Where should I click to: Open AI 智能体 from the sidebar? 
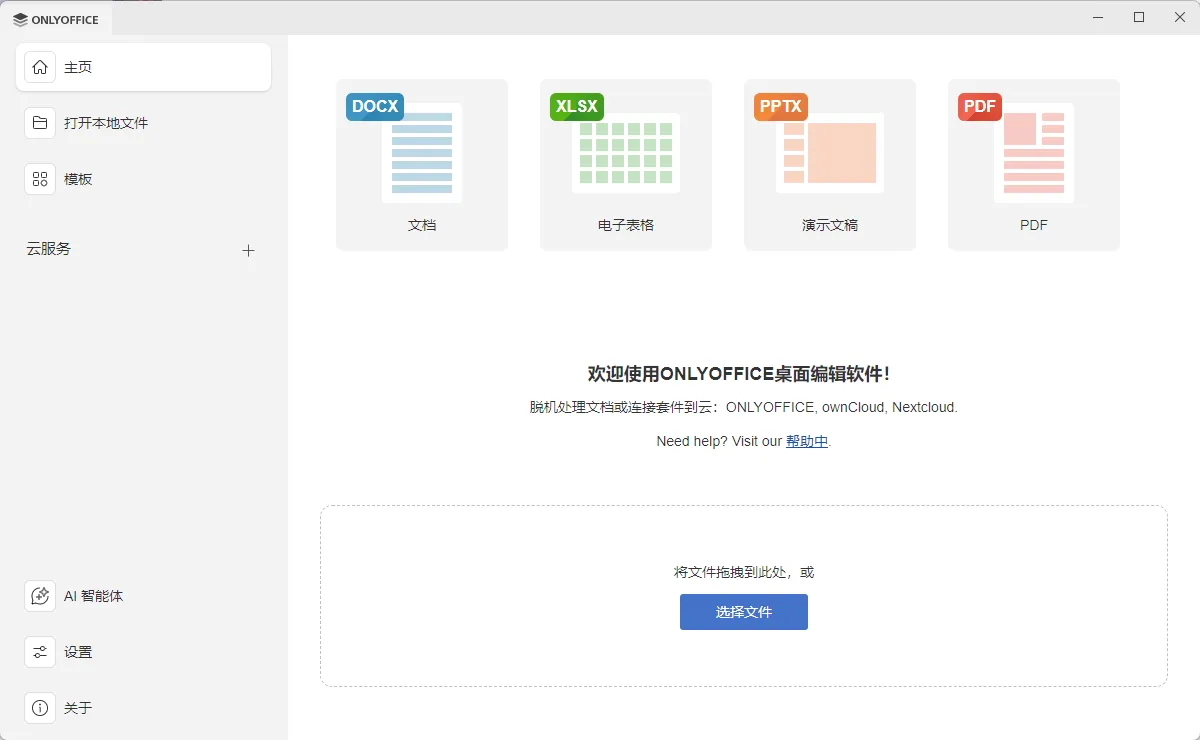tap(143, 596)
